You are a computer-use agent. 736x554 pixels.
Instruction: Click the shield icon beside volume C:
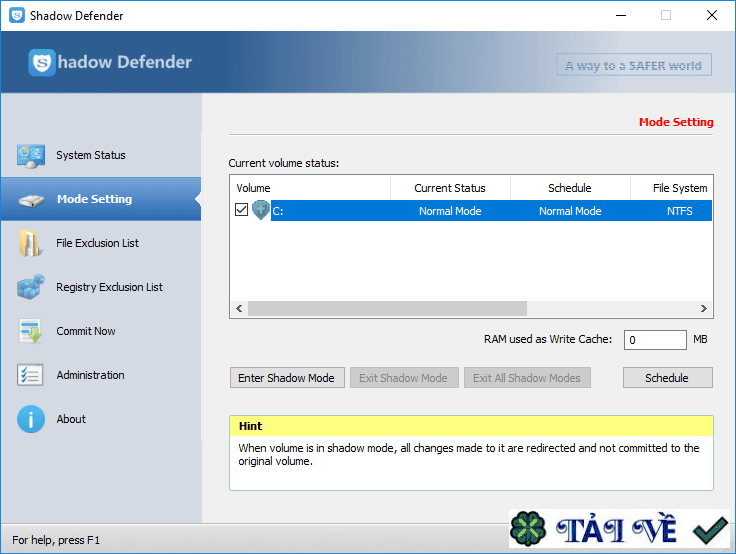point(261,211)
